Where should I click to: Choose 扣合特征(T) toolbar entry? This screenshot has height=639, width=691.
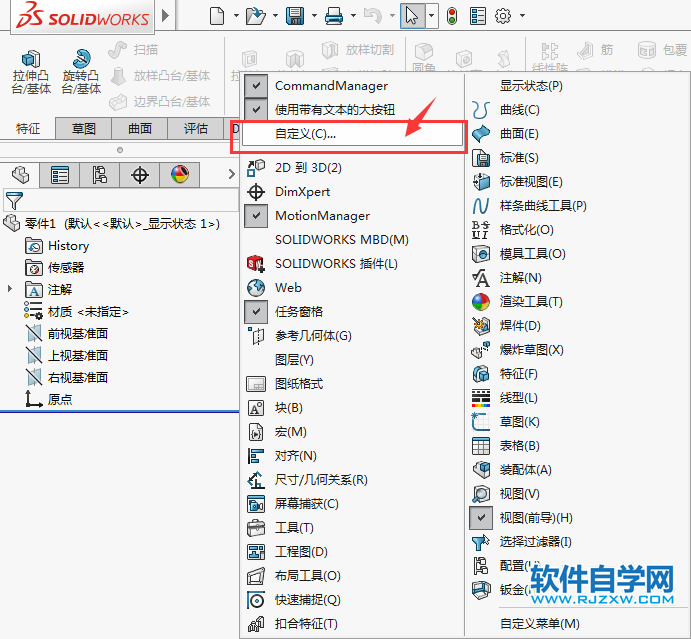point(352,624)
